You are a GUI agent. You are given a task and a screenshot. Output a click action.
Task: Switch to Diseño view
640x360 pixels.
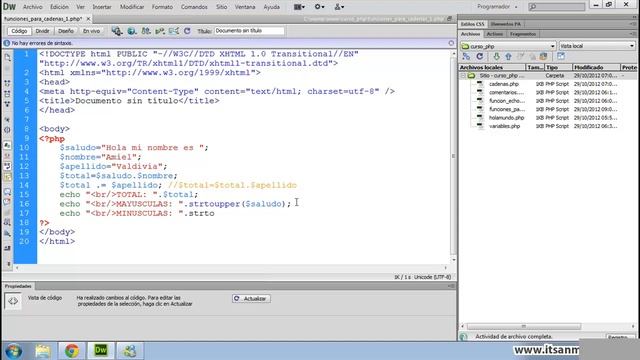tap(66, 31)
